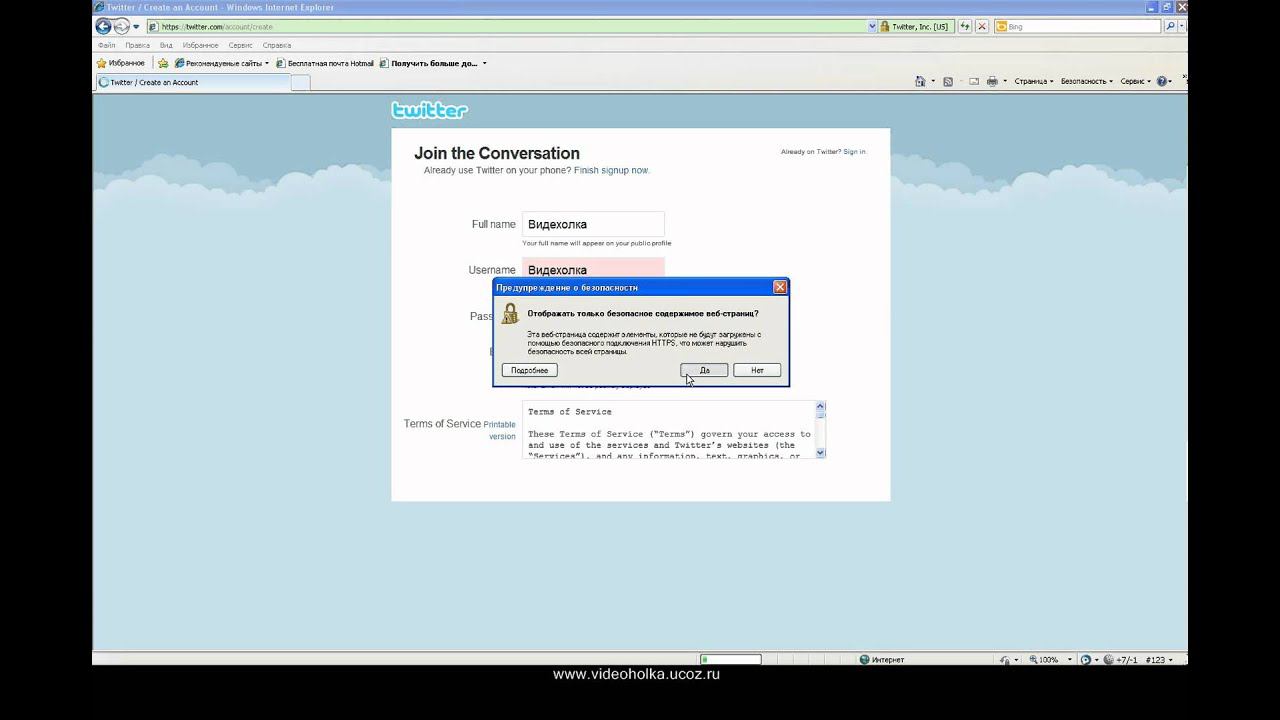Image resolution: width=1280 pixels, height=720 pixels.
Task: Click the Подробнее button in the dialog
Action: [x=530, y=370]
